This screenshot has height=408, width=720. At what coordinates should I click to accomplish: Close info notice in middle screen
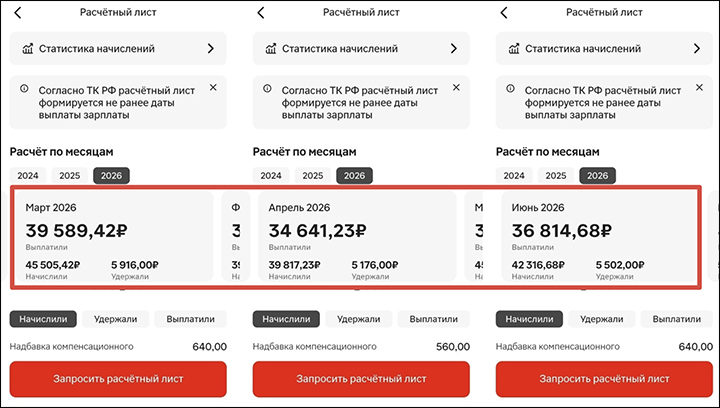[x=456, y=87]
